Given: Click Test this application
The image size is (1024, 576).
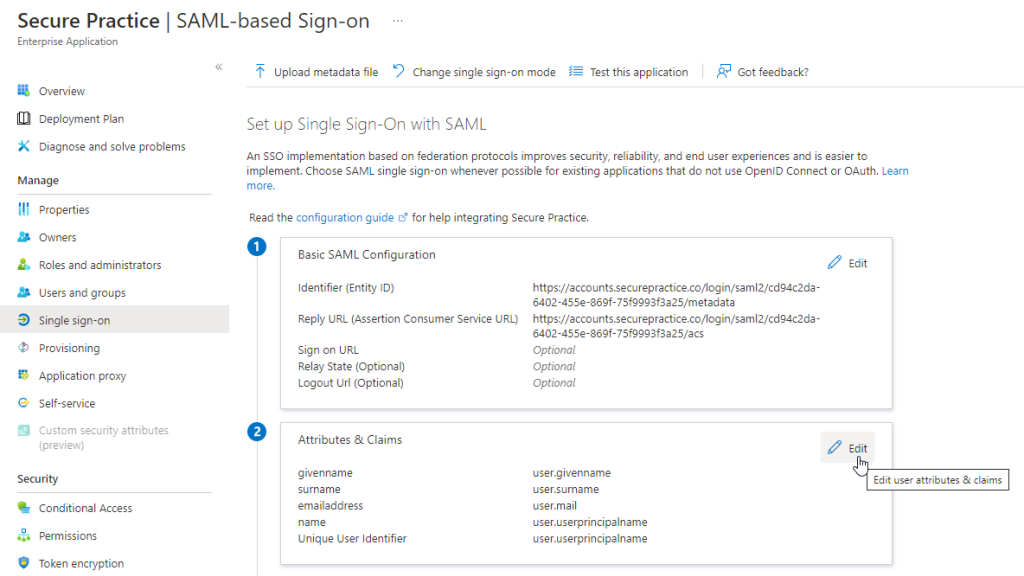Looking at the screenshot, I should click(629, 72).
